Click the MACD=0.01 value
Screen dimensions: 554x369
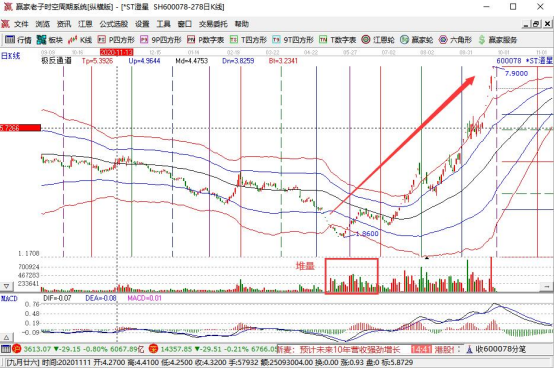tap(145, 298)
